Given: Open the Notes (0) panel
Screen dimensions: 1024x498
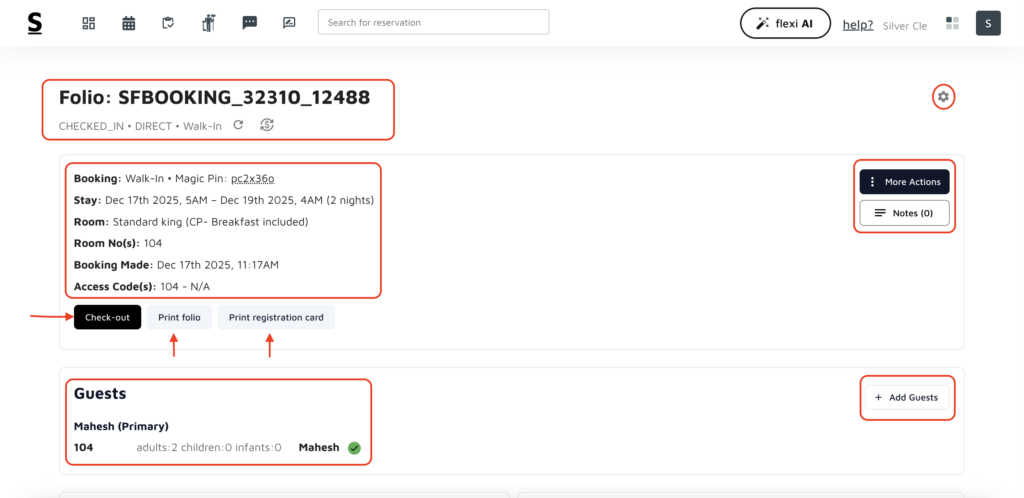Looking at the screenshot, I should point(904,213).
